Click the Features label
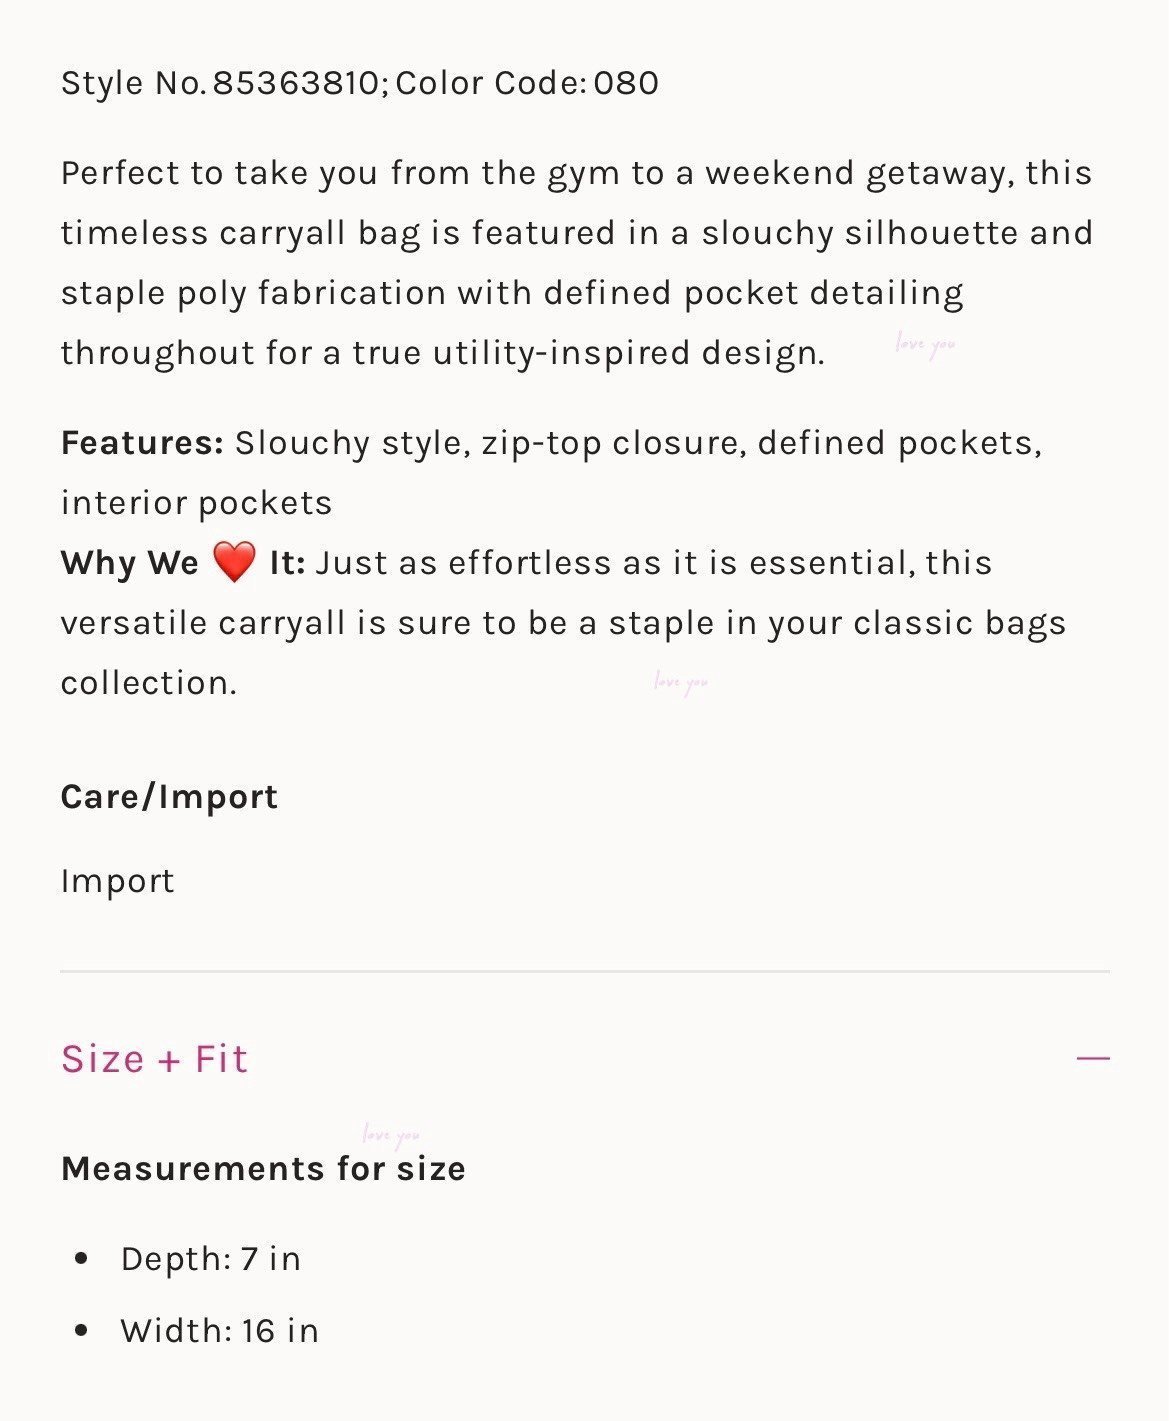The height and width of the screenshot is (1421, 1169). pos(142,443)
